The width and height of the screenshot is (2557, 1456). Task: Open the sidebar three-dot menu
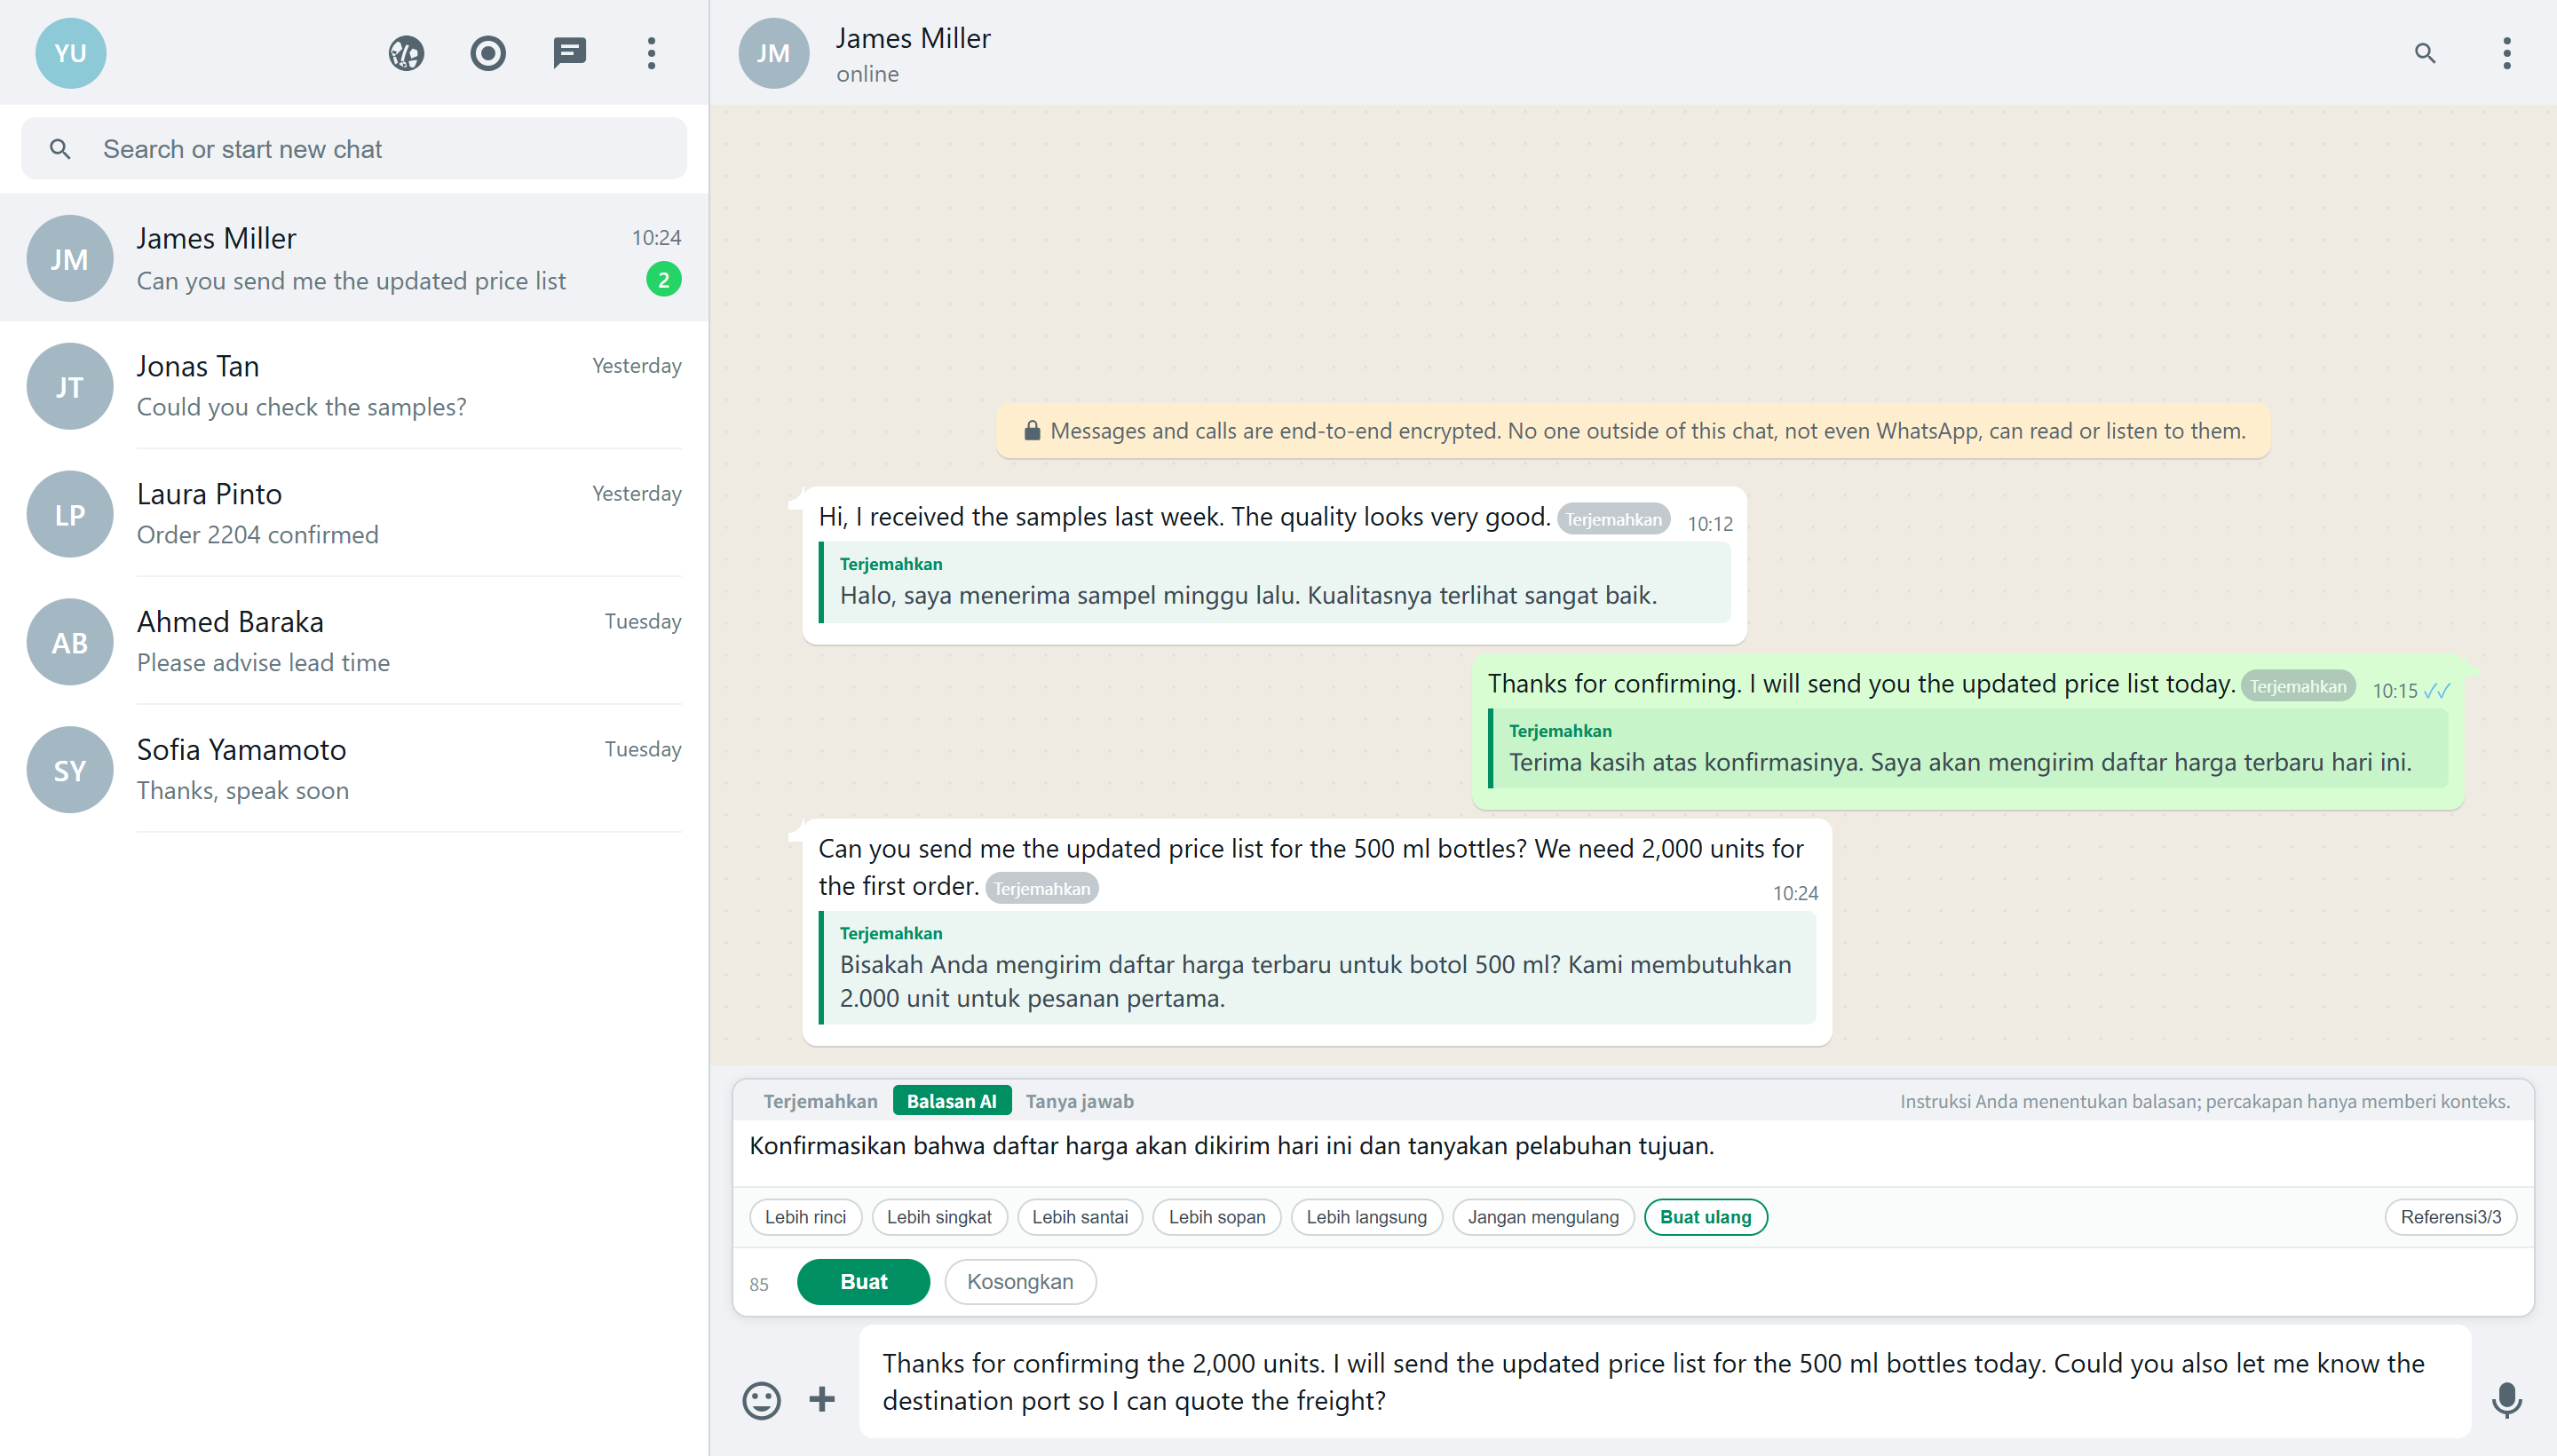click(651, 53)
